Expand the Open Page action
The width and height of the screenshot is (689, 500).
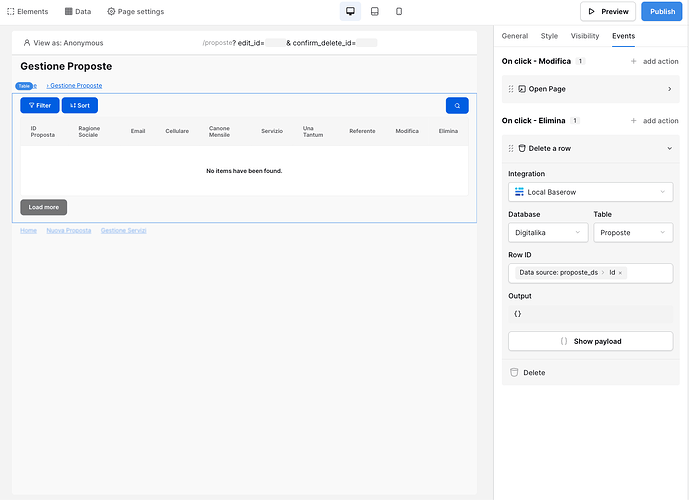pos(670,89)
